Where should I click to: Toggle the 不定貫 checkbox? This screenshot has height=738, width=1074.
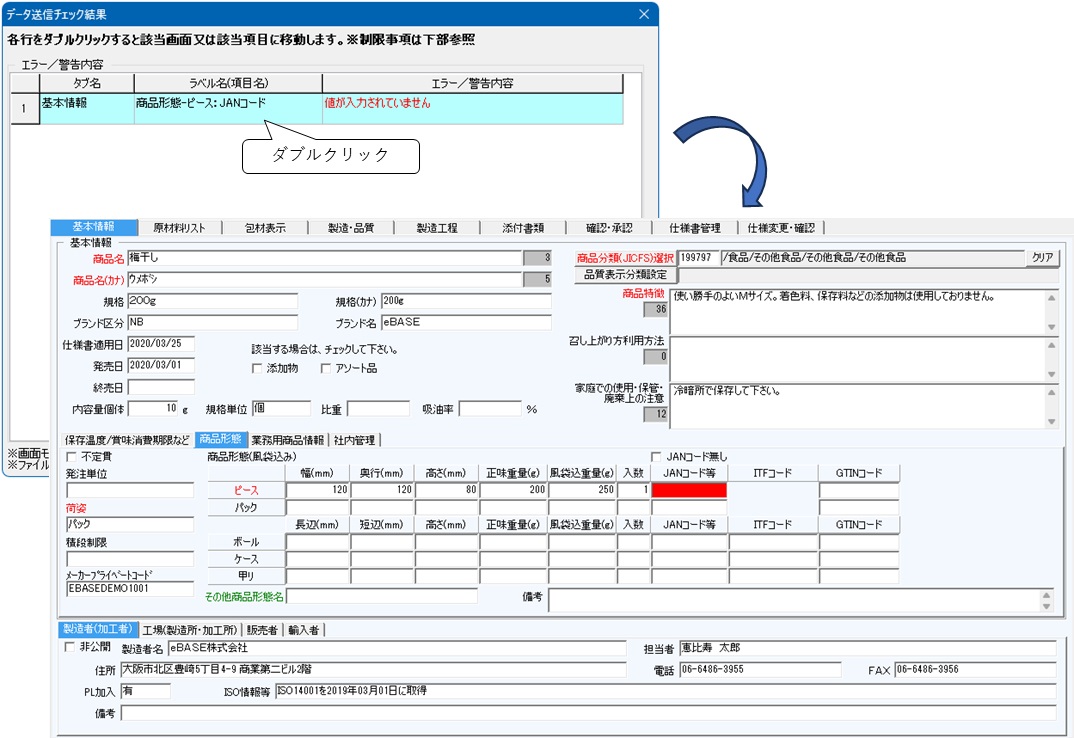(72, 457)
